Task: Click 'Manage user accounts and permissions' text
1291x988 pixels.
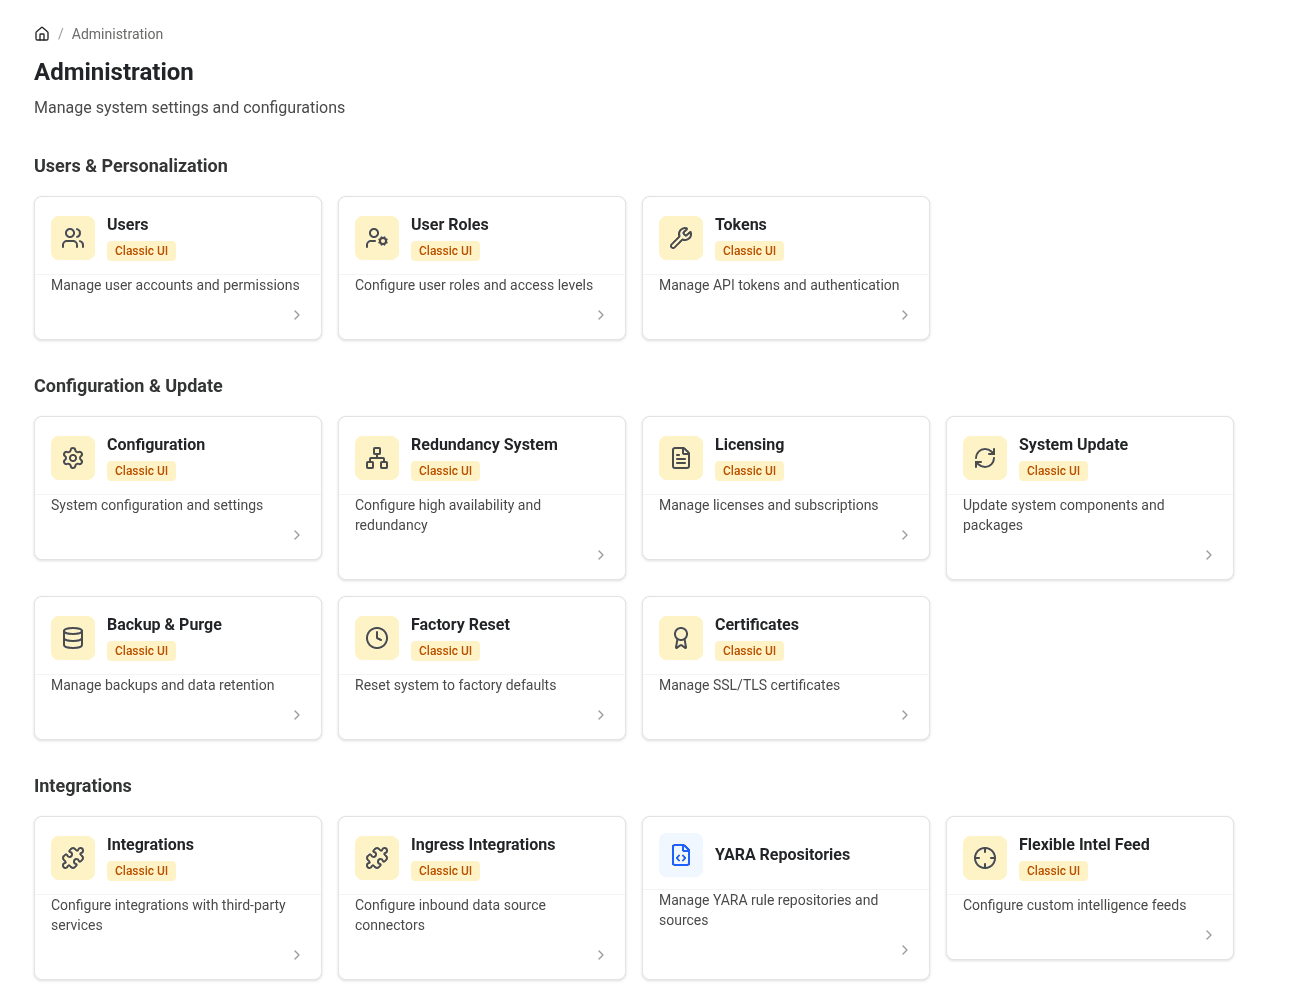Action: (175, 285)
